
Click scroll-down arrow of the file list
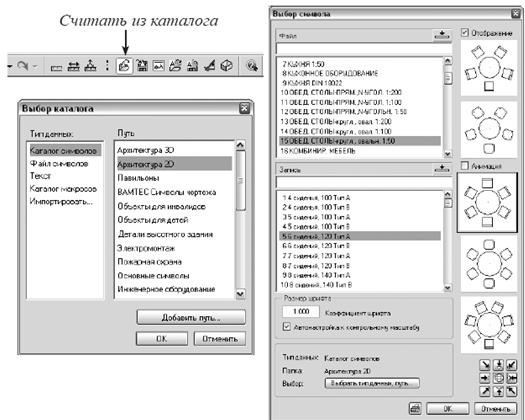point(448,154)
